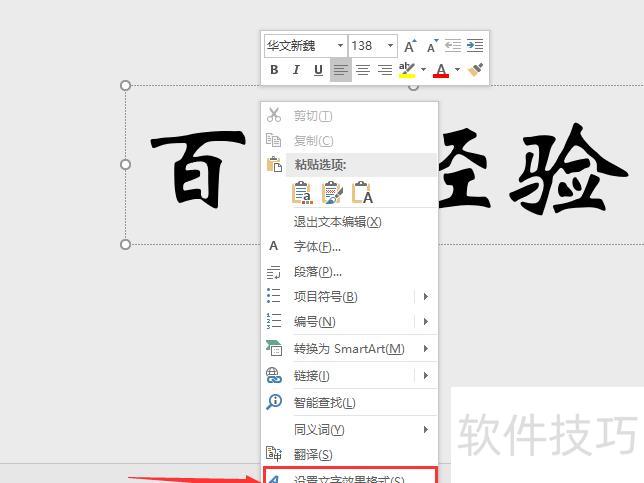Click the numbered list icon beside 编号
644x483 pixels.
(274, 321)
